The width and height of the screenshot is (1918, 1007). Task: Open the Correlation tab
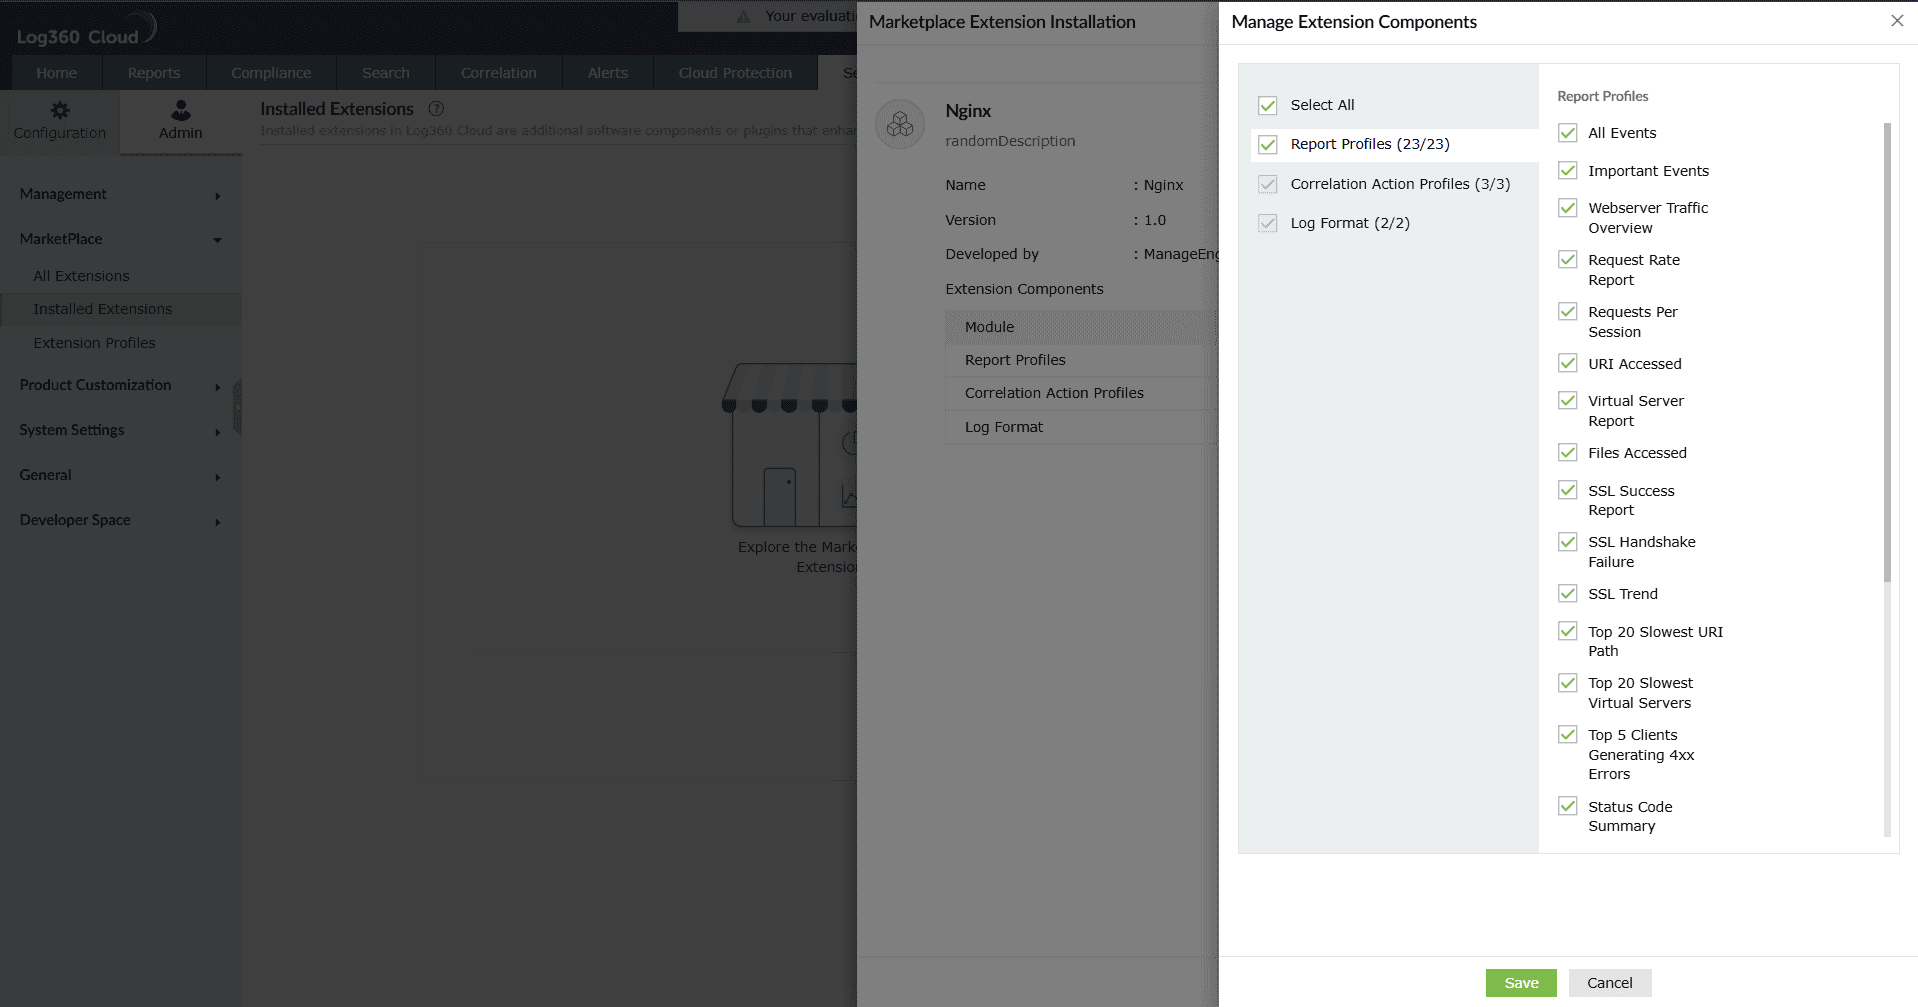click(x=499, y=73)
